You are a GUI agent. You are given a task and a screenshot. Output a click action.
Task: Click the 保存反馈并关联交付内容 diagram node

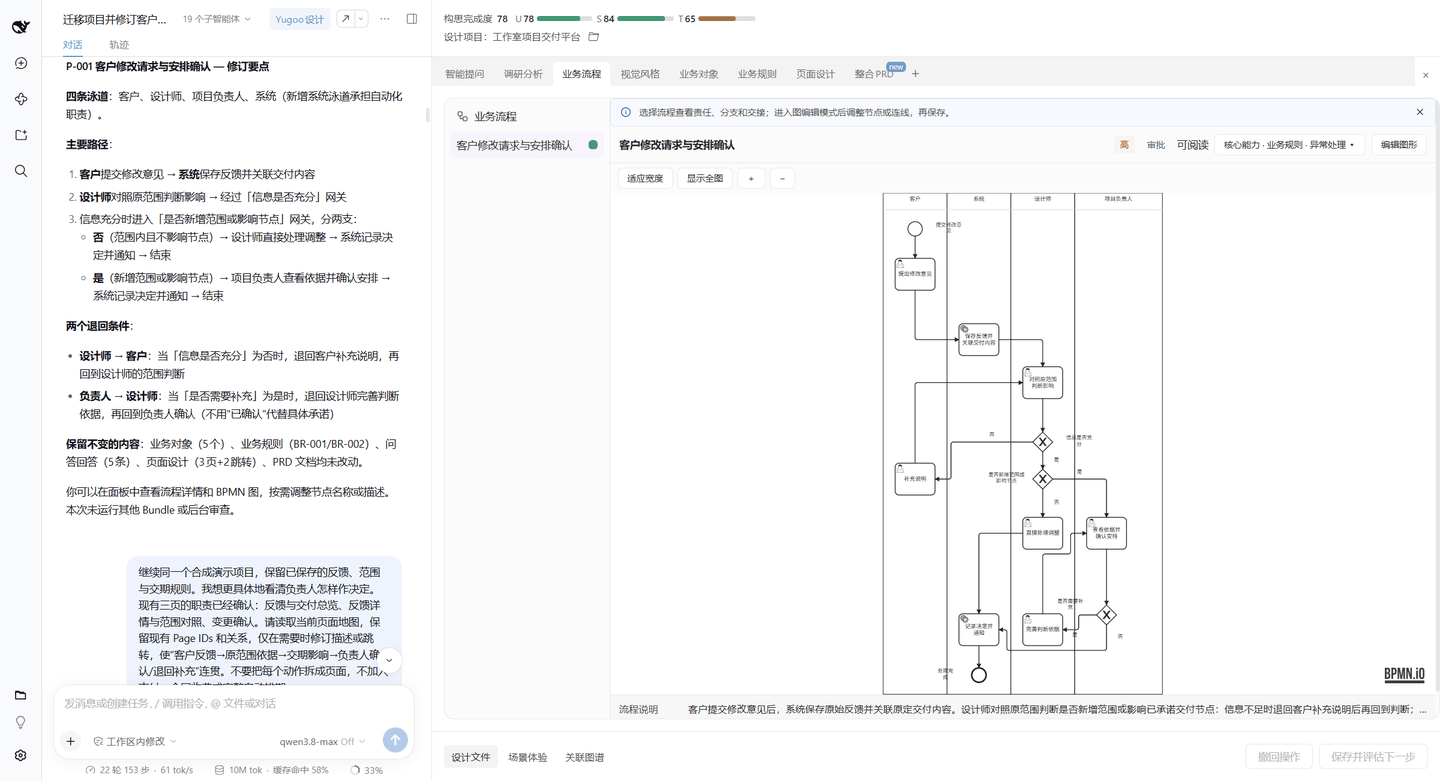[979, 339]
